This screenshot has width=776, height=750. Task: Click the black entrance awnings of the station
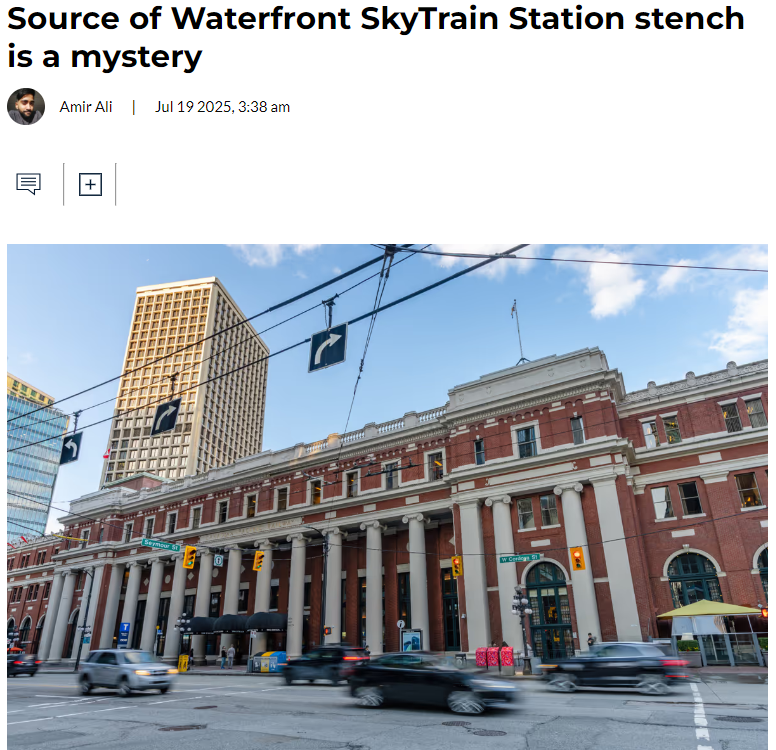point(236,623)
